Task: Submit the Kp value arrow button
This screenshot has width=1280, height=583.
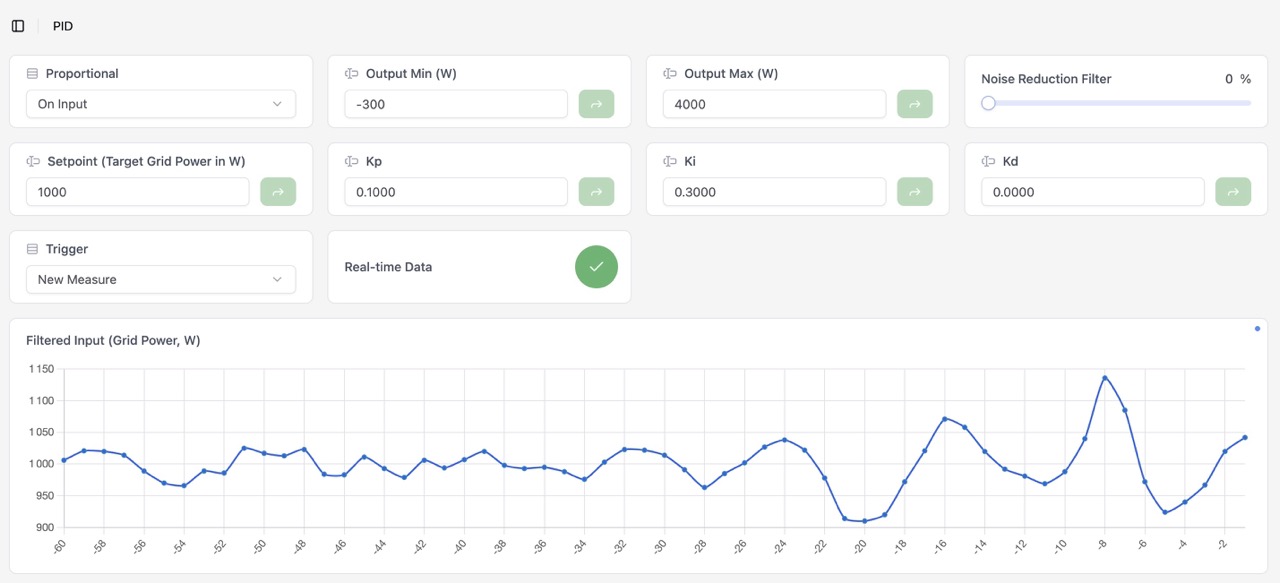Action: (x=597, y=192)
